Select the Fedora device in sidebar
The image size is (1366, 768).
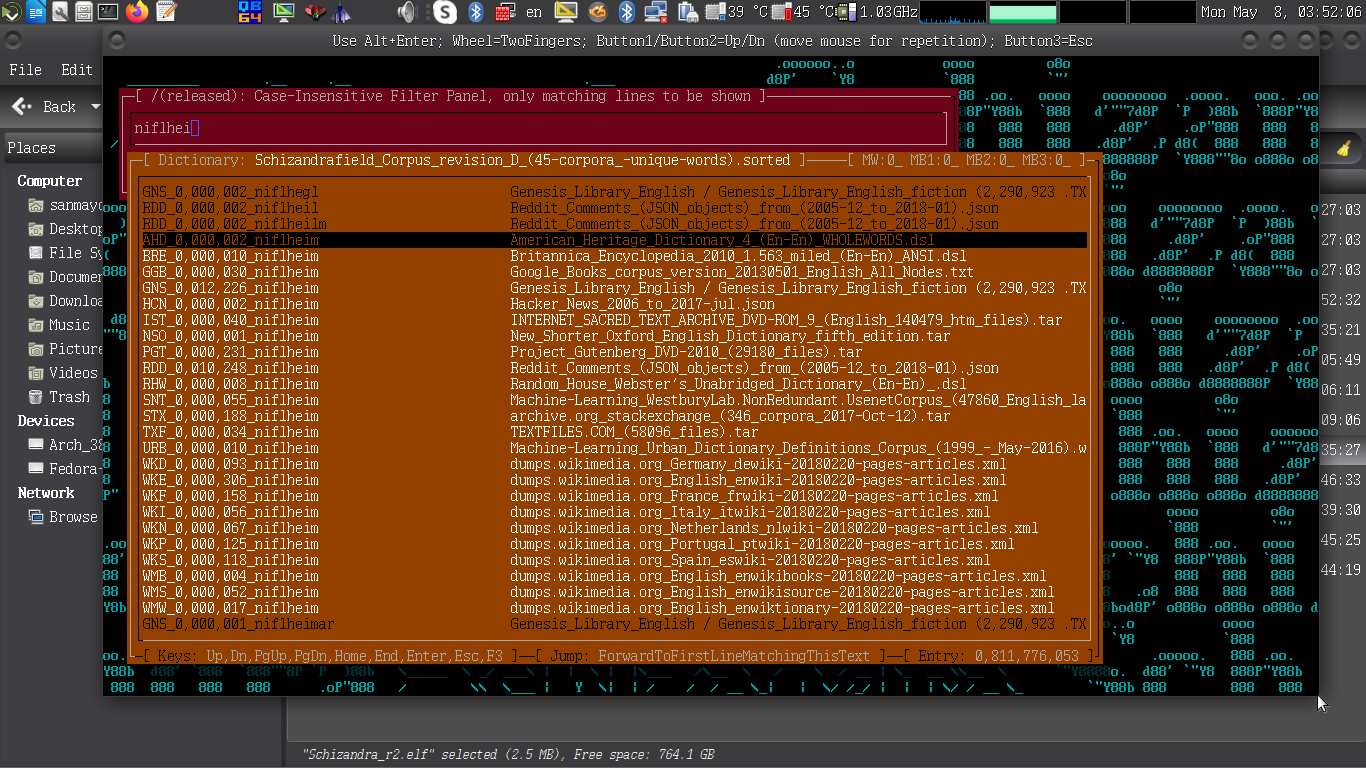65,469
